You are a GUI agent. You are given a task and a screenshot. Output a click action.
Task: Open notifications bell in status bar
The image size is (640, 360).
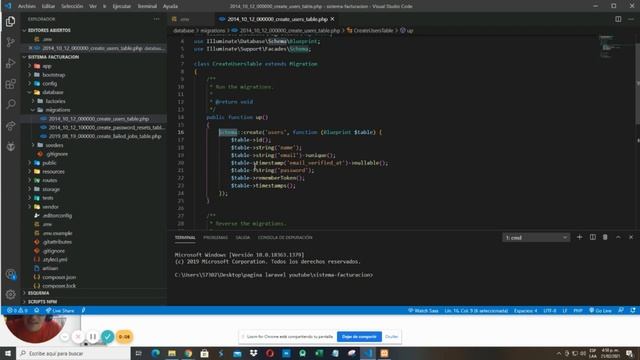(x=633, y=311)
